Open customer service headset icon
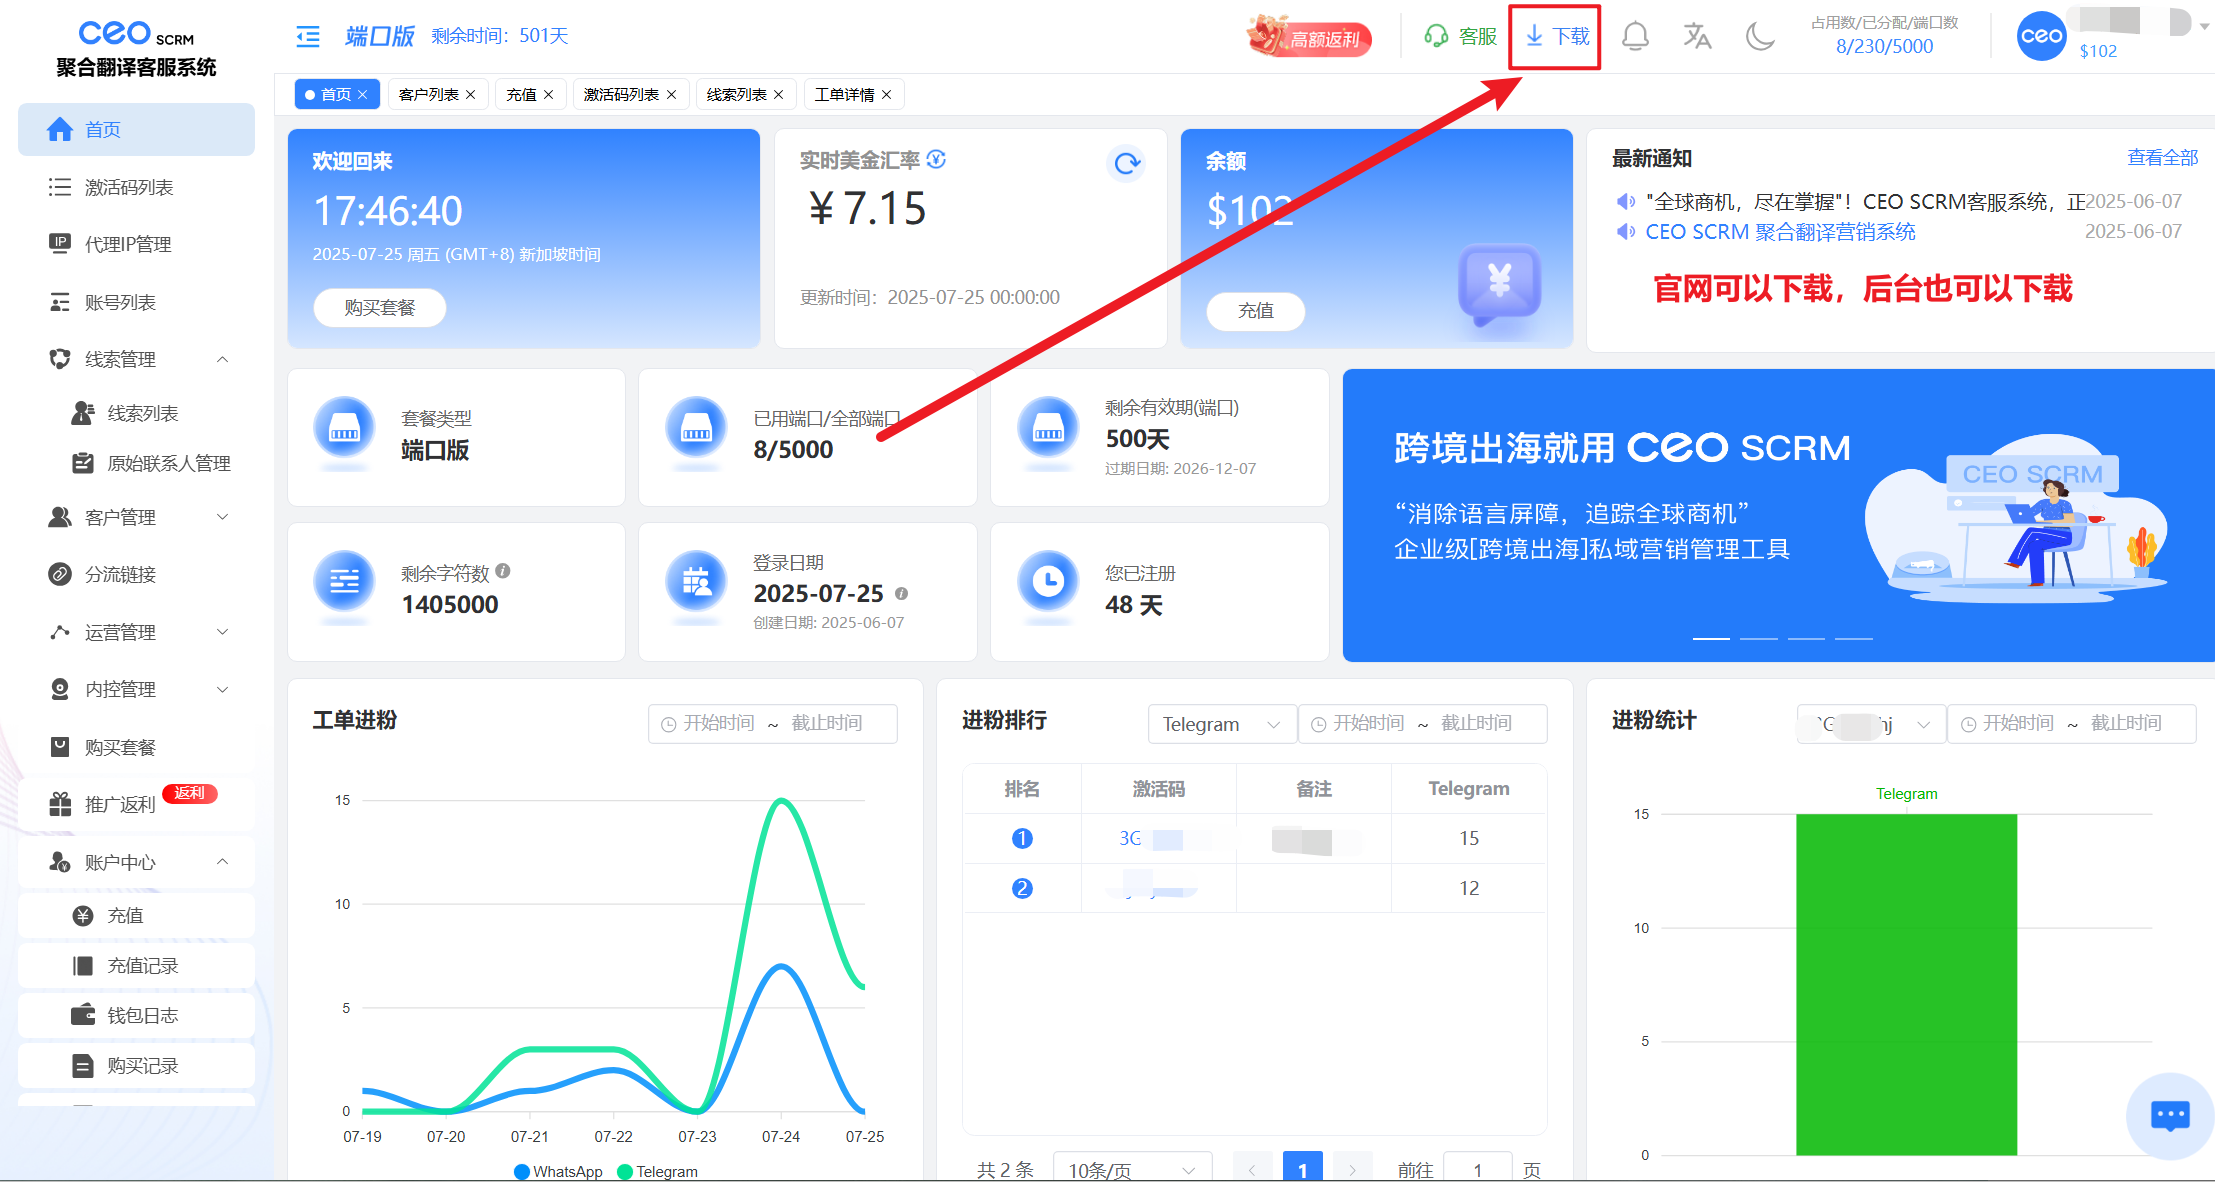Image resolution: width=2215 pixels, height=1182 pixels. [x=1437, y=37]
